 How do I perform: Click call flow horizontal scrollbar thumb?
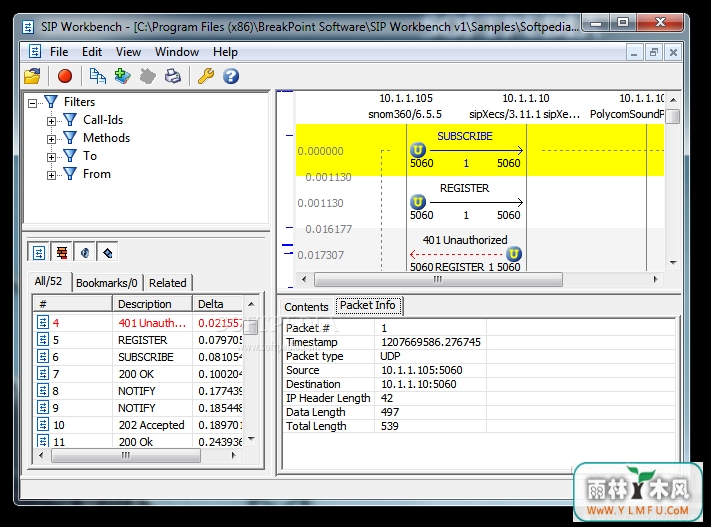(x=438, y=279)
